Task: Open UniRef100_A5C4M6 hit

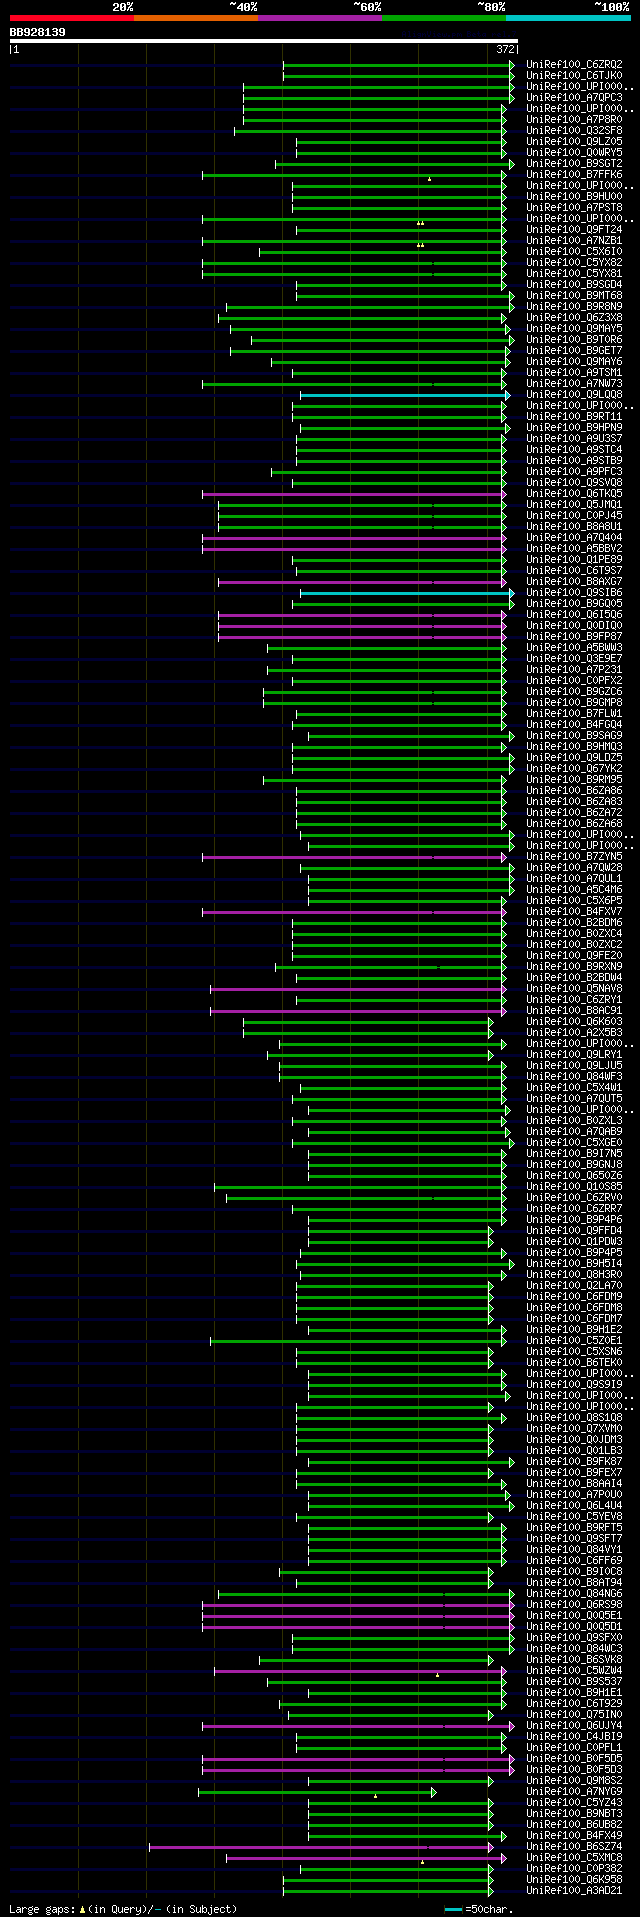Action: click(x=574, y=890)
